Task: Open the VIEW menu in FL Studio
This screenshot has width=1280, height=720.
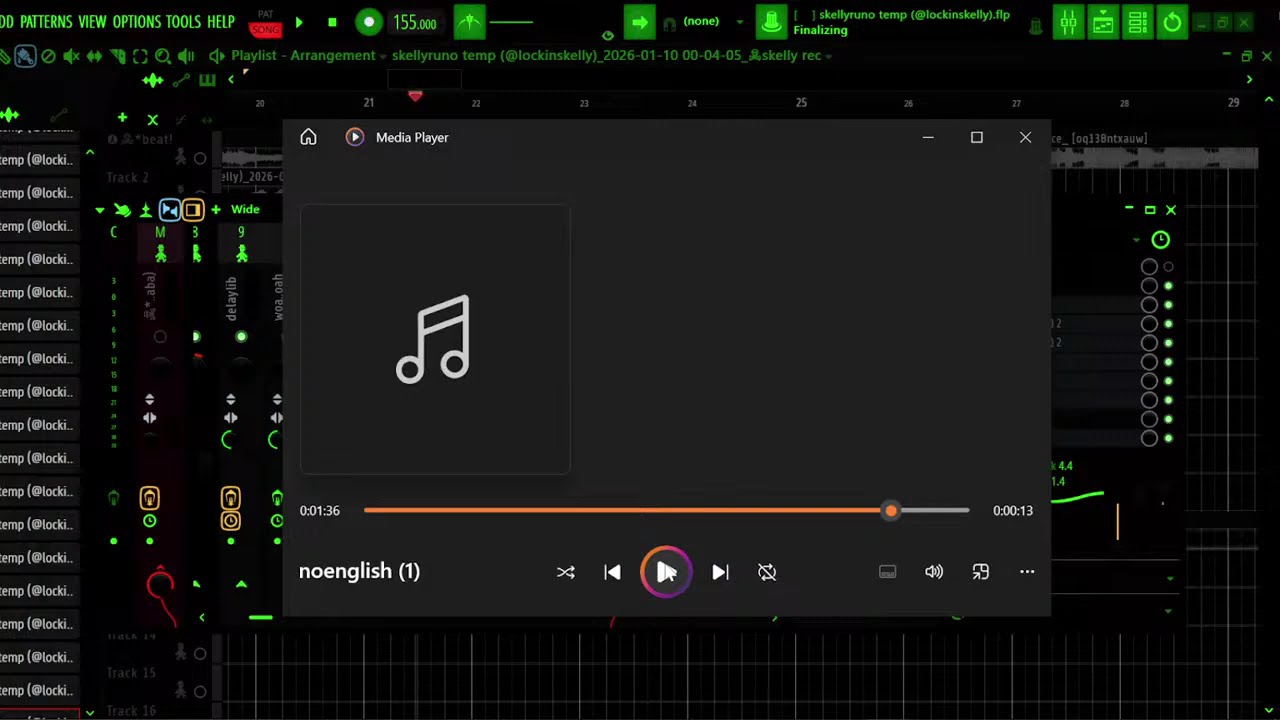Action: click(92, 21)
